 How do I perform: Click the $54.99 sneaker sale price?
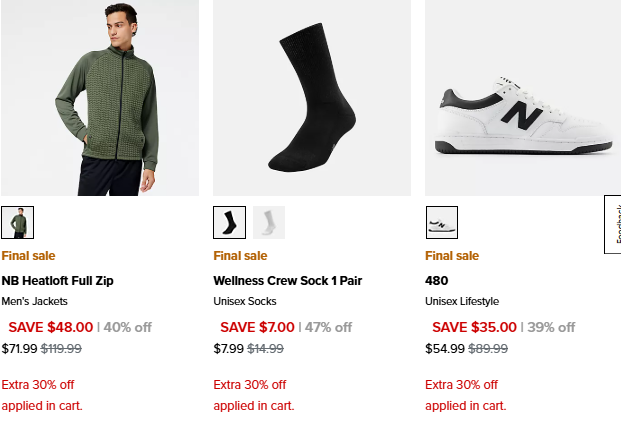[x=445, y=349]
